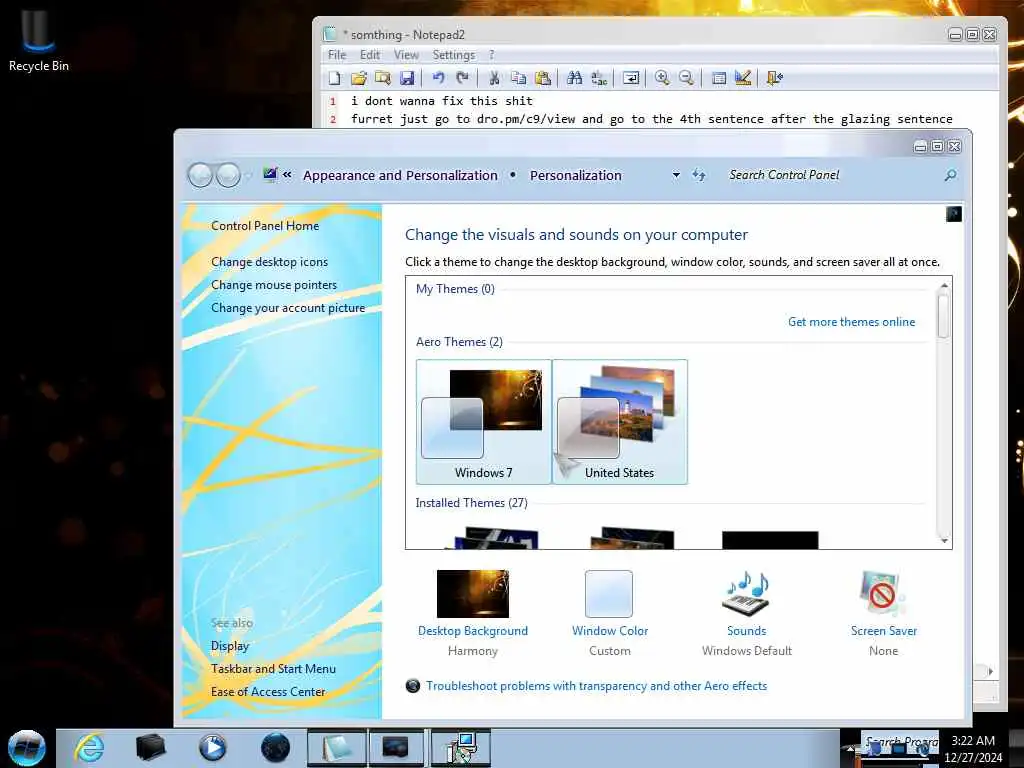Open the View menu in Notepad2
The image size is (1024, 768).
406,55
